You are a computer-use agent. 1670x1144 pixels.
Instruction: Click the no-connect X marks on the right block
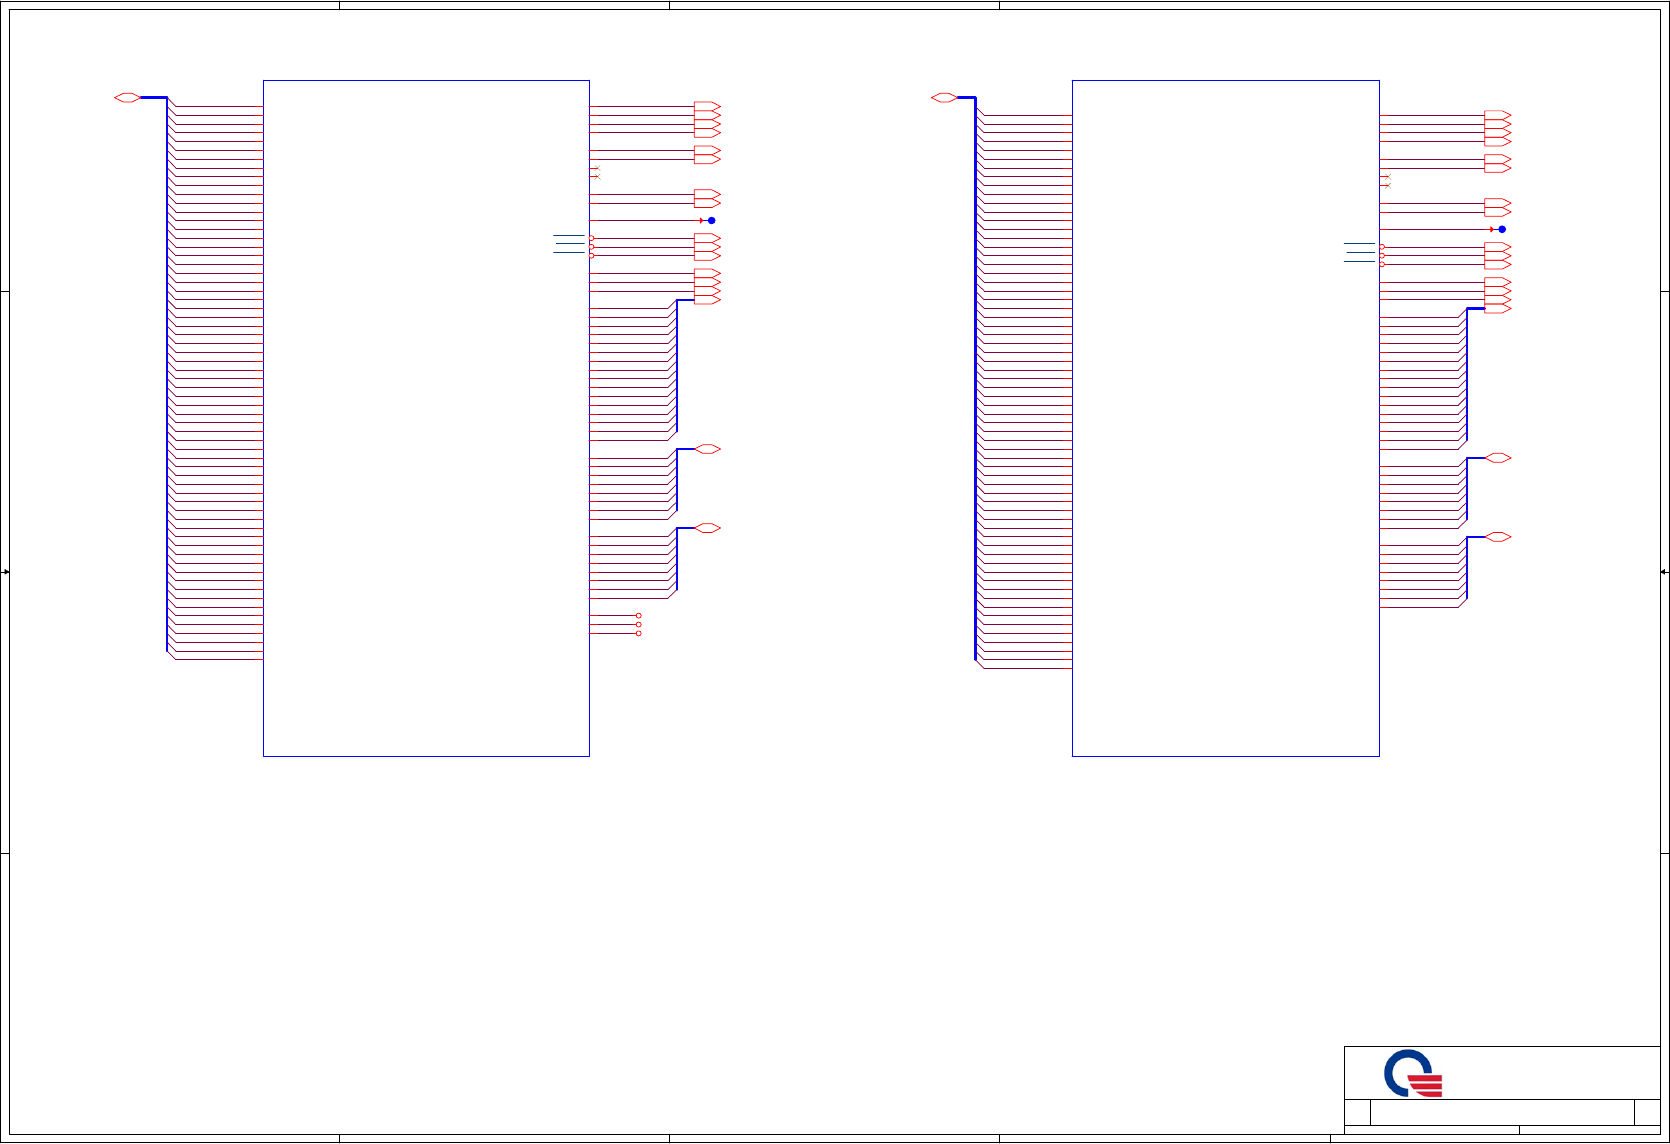click(x=1386, y=181)
